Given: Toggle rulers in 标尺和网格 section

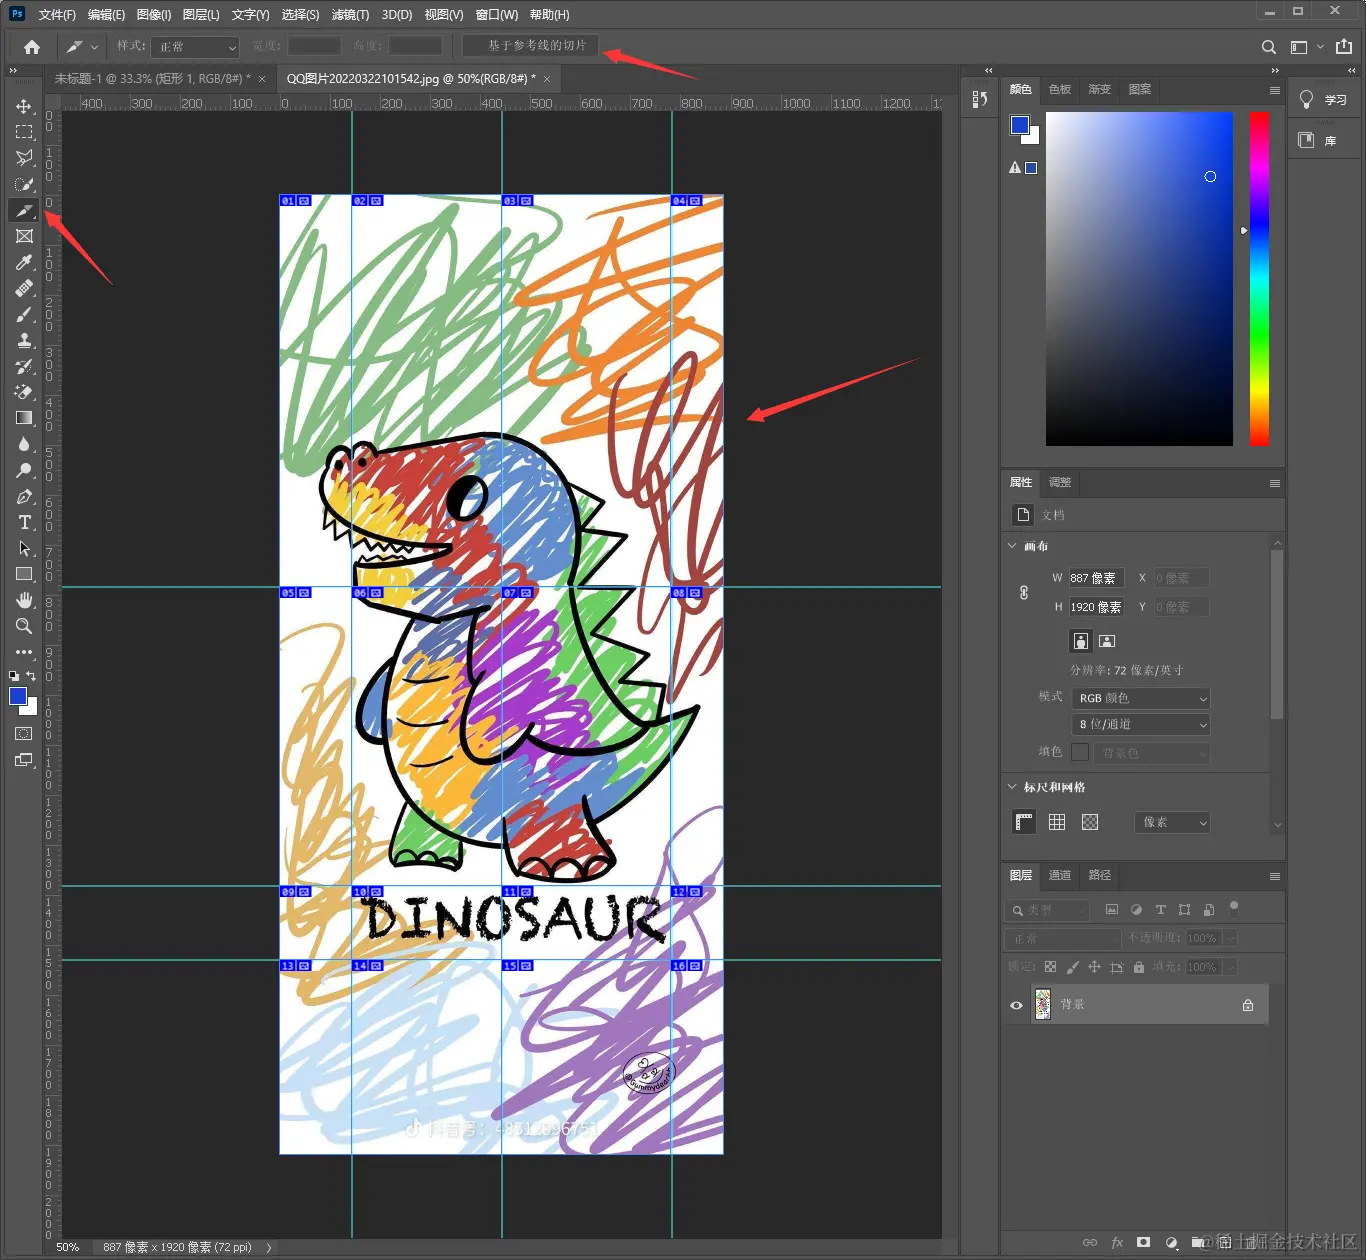Looking at the screenshot, I should coord(1024,822).
